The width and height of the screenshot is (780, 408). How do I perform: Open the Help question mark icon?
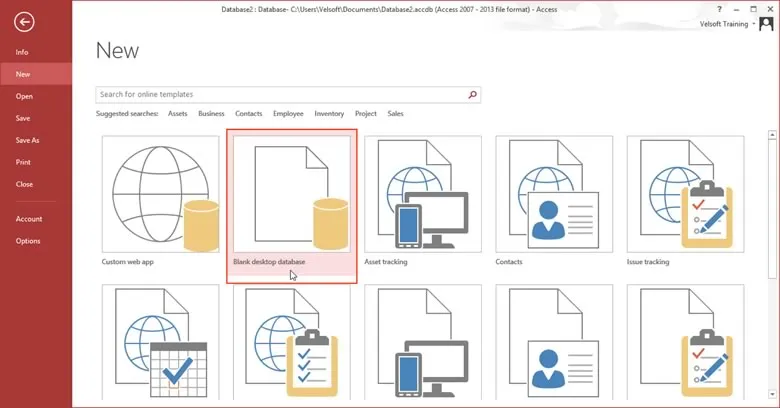point(719,9)
